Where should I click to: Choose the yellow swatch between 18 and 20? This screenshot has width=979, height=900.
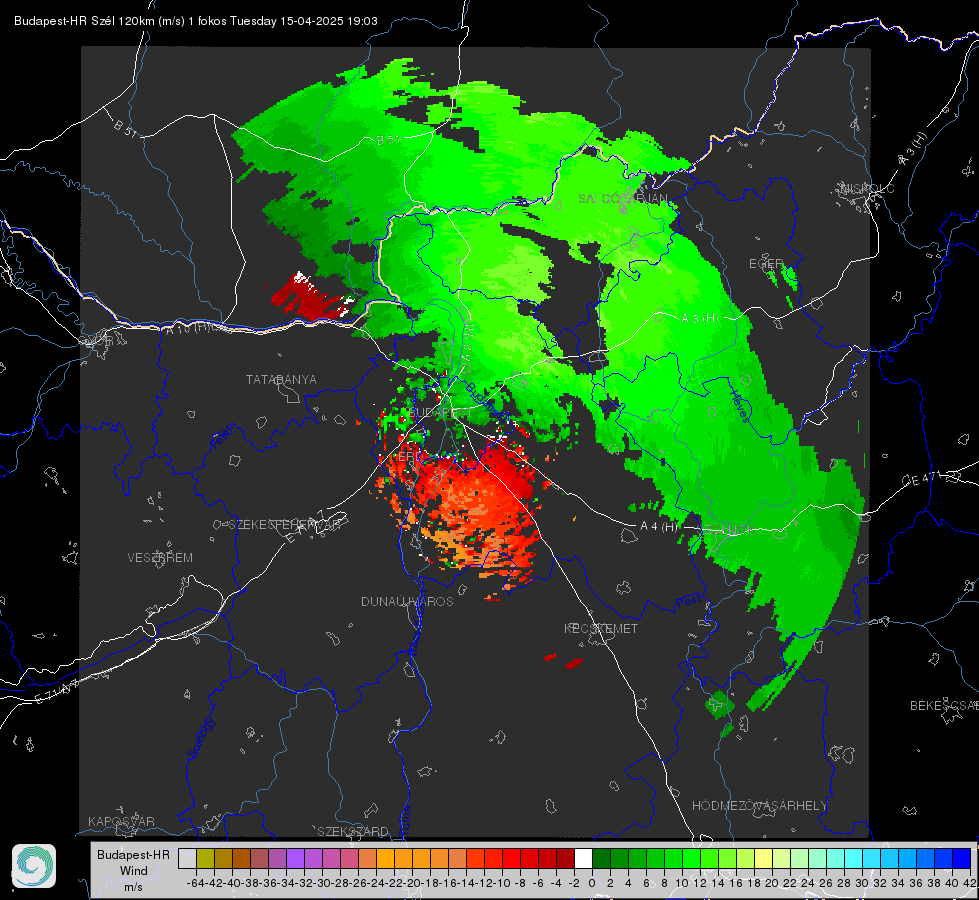click(x=763, y=859)
